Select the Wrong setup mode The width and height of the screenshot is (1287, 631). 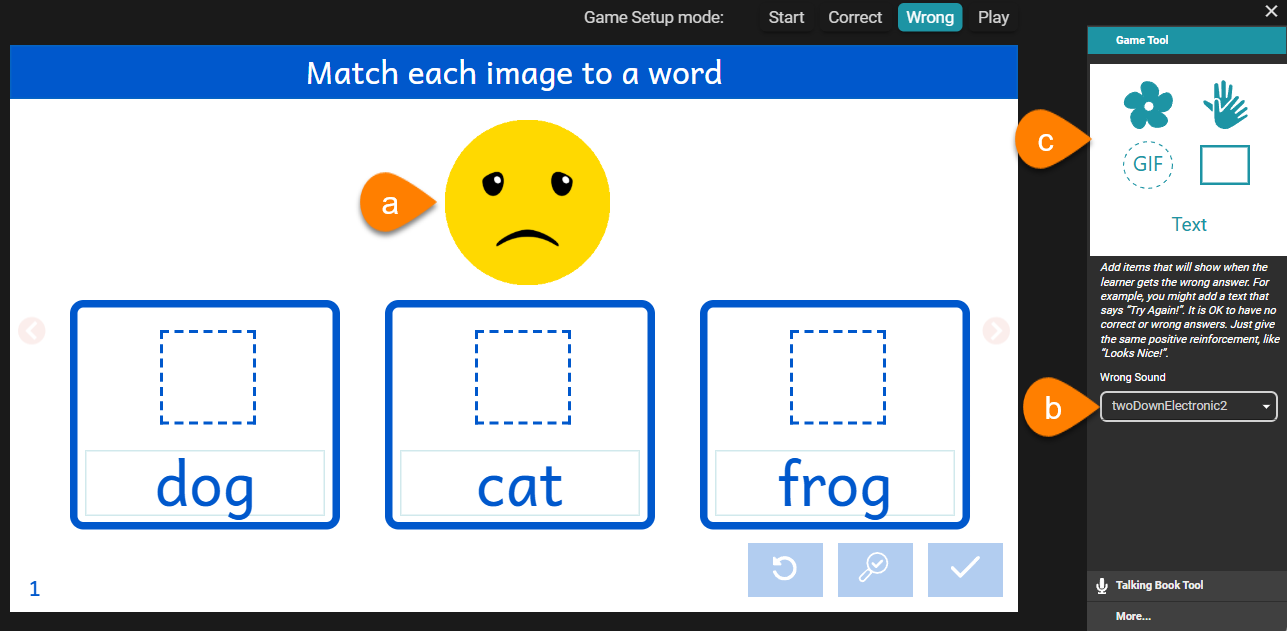930,17
